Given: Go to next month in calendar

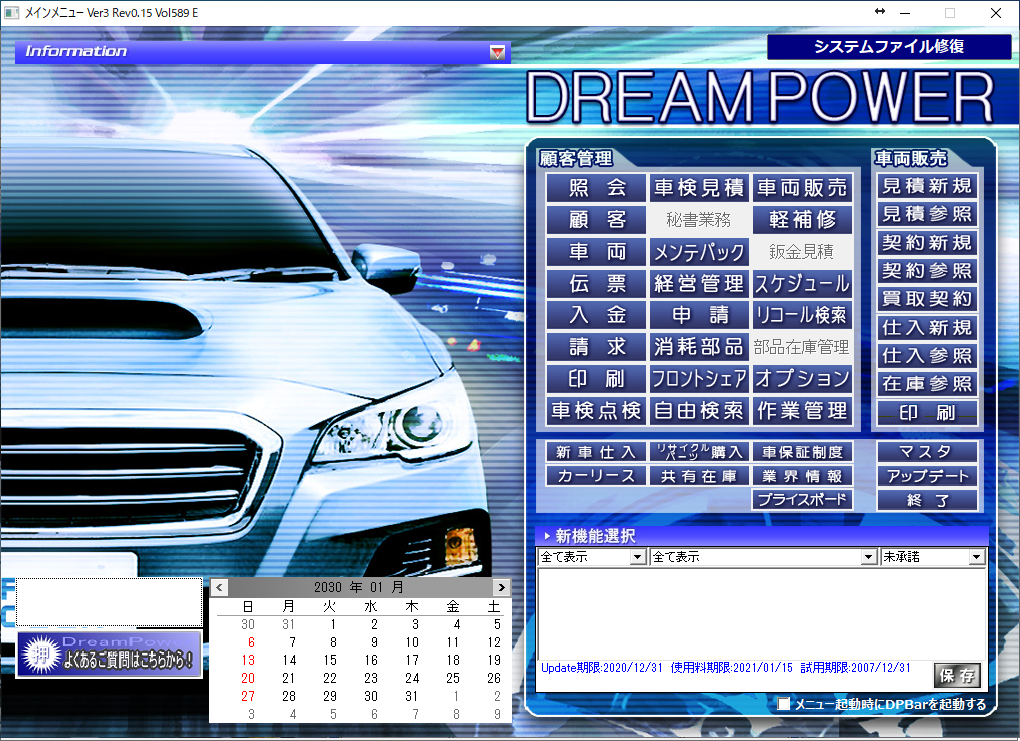Looking at the screenshot, I should click(x=501, y=587).
